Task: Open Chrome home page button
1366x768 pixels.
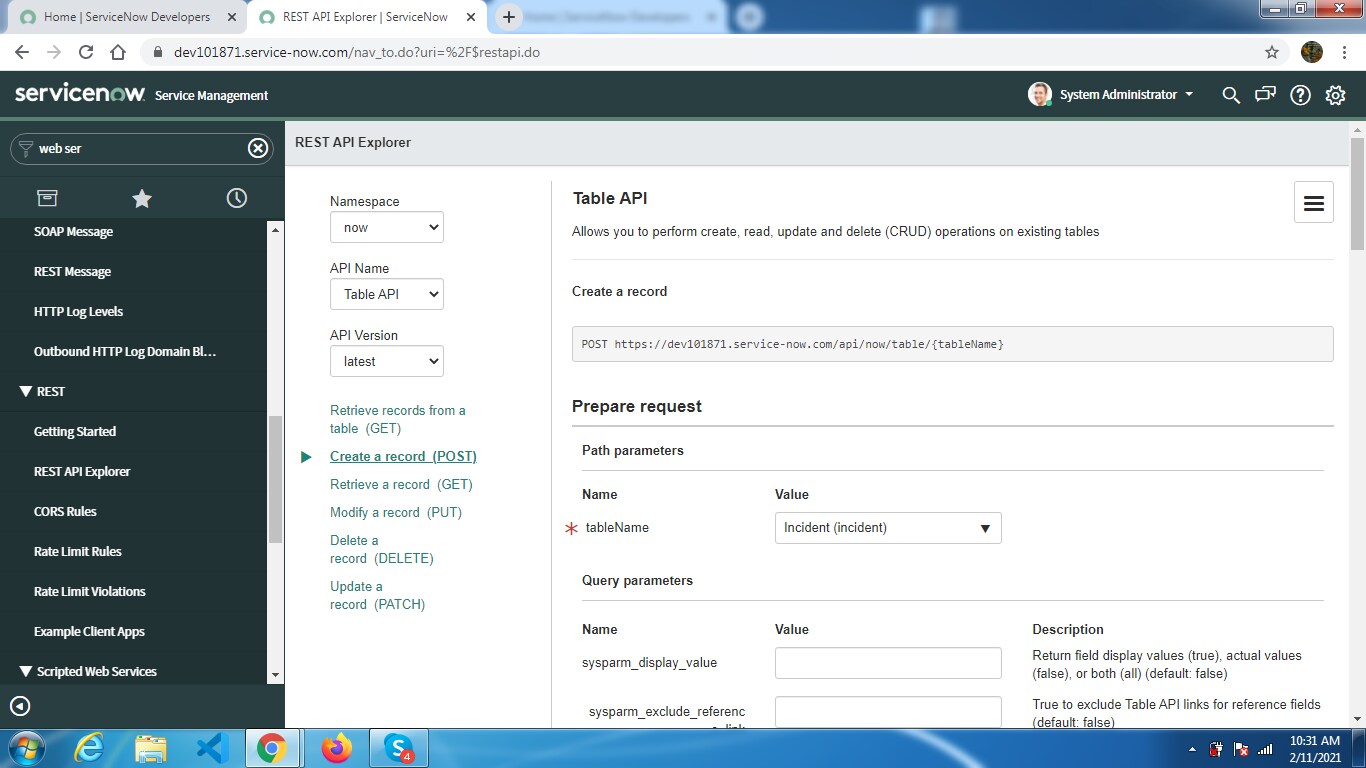Action: pyautogui.click(x=118, y=52)
